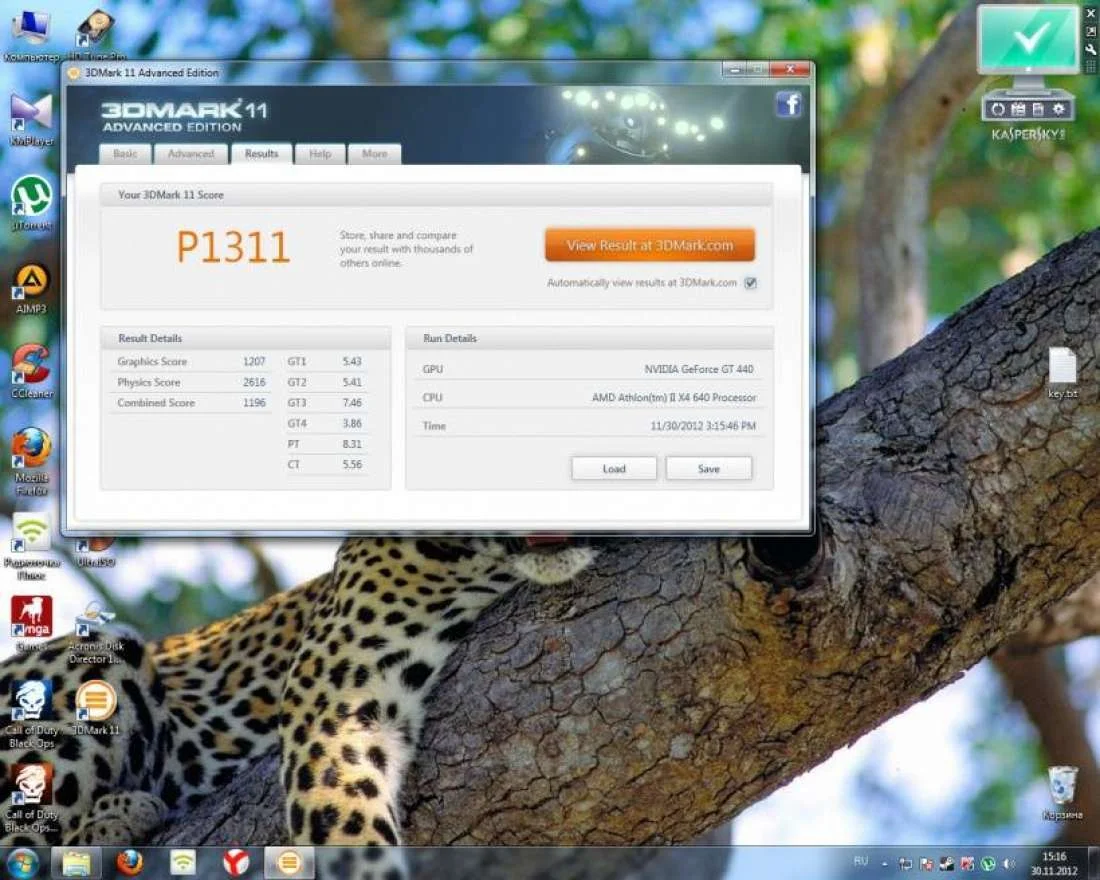Open the 3DMark 11 desktop shortcut

(x=96, y=707)
